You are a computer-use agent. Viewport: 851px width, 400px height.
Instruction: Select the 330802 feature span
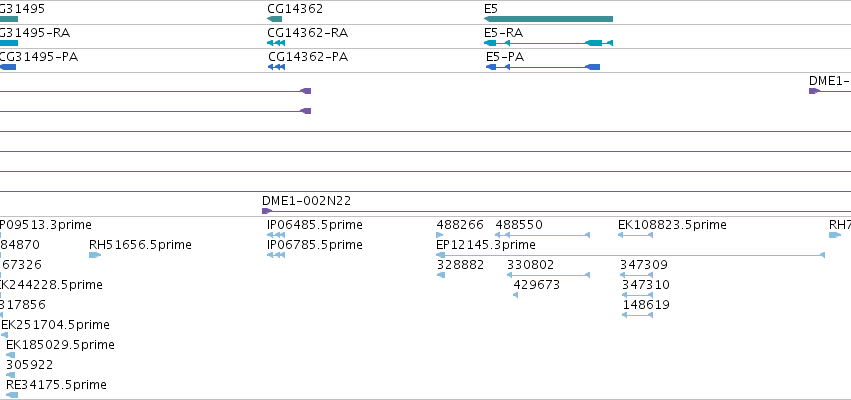pyautogui.click(x=548, y=275)
